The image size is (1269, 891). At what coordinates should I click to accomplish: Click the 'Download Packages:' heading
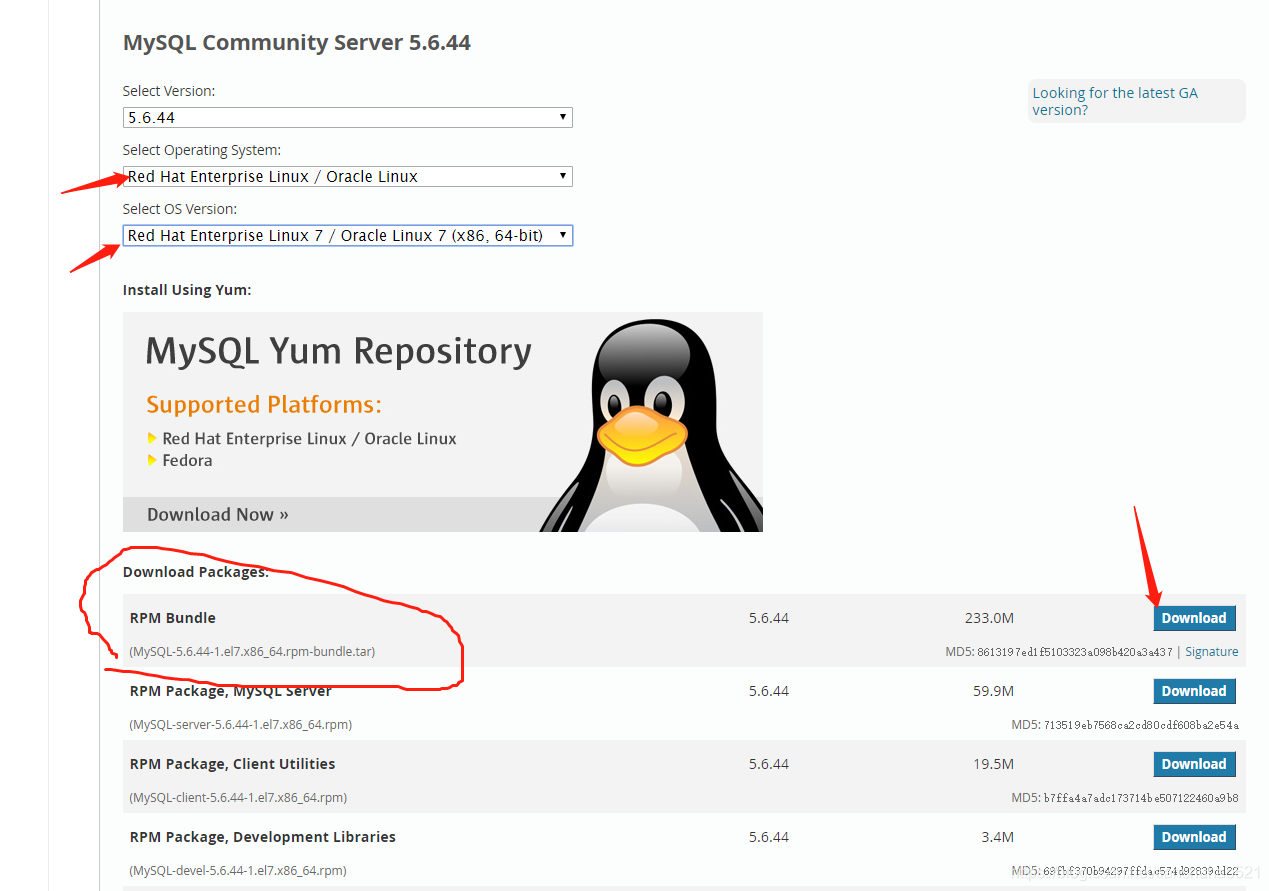click(196, 572)
